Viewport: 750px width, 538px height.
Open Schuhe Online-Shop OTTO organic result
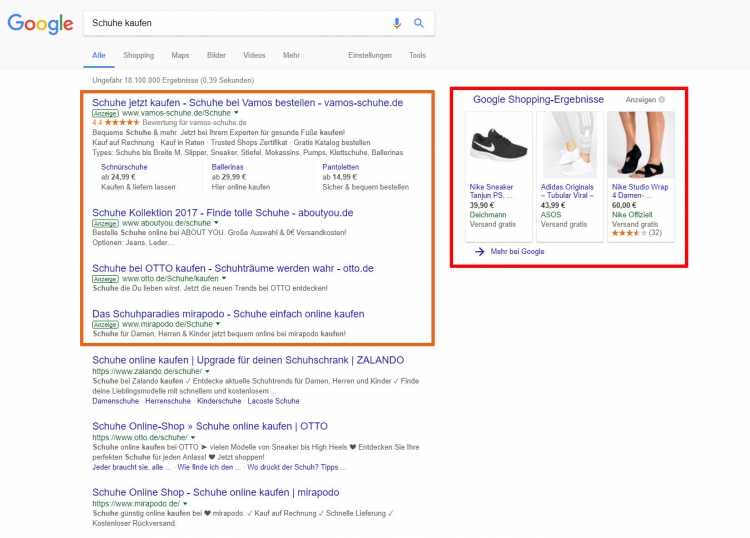pyautogui.click(x=210, y=426)
